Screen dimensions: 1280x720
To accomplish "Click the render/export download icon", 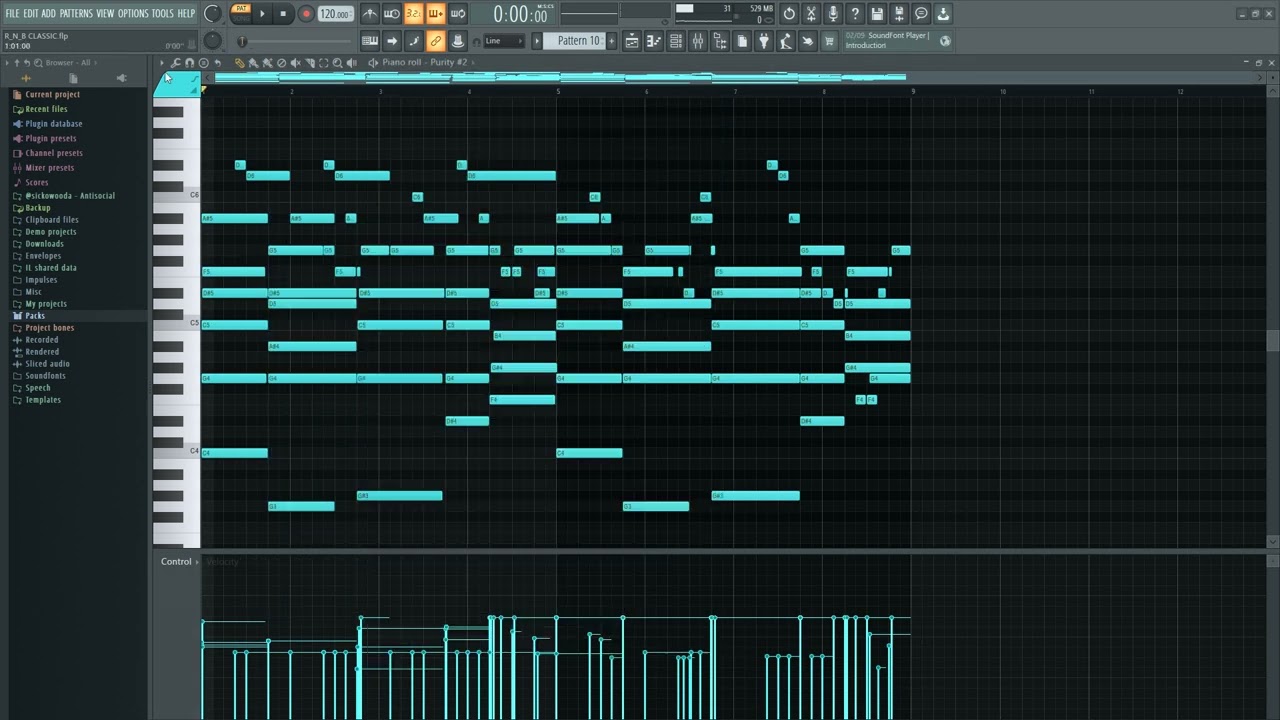I will click(943, 14).
